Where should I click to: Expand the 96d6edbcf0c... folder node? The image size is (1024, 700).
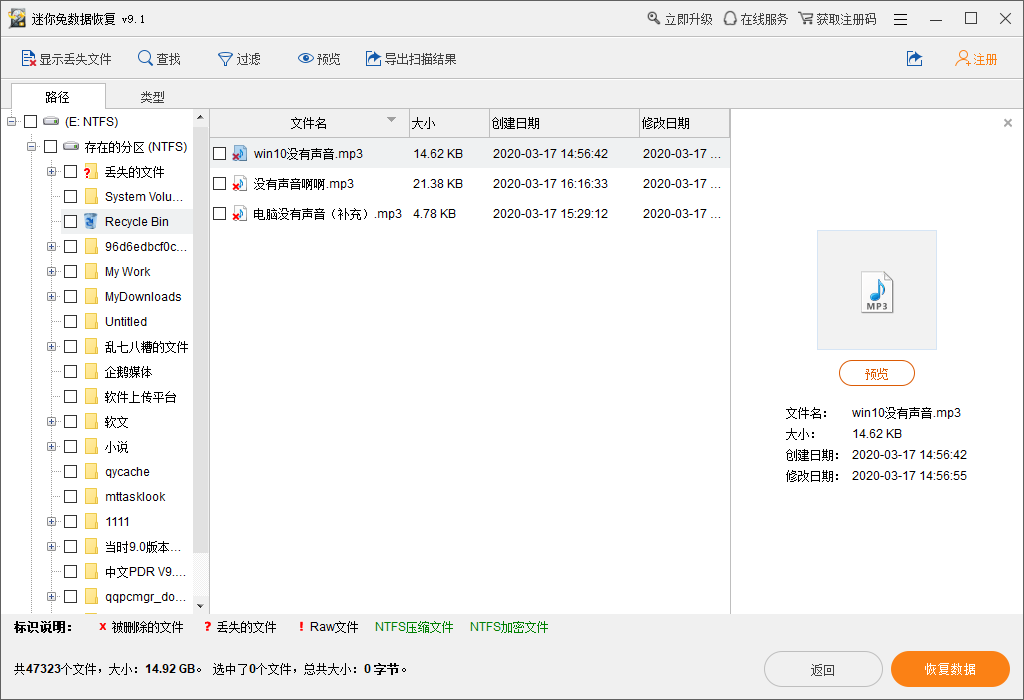[51, 247]
